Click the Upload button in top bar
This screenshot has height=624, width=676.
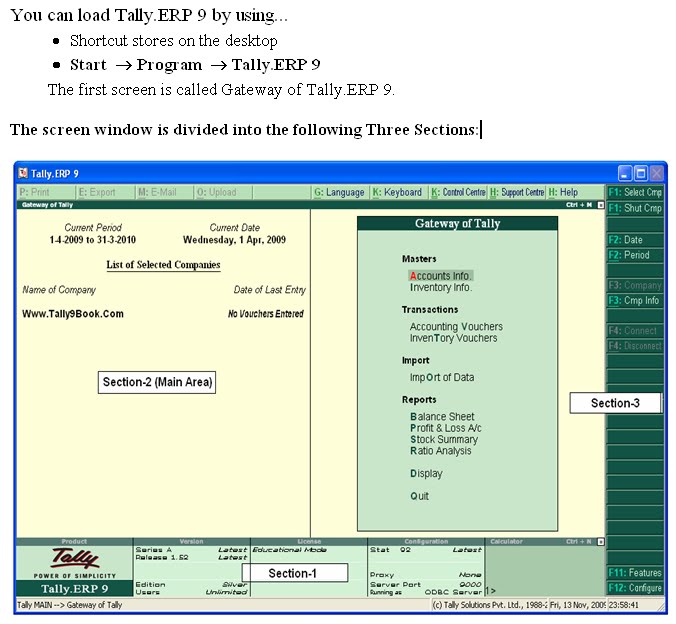tap(223, 192)
